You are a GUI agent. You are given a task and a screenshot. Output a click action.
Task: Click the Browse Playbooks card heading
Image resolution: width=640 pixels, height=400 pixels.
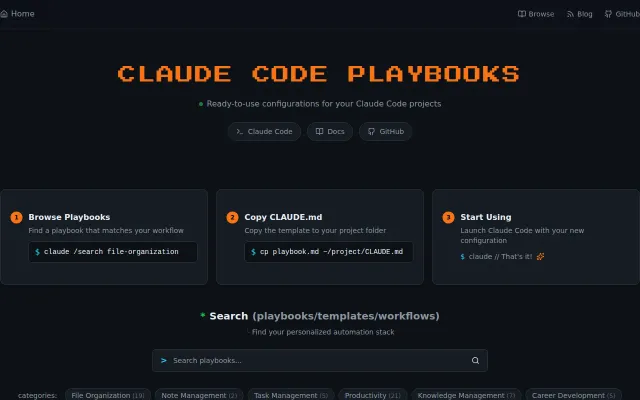(x=69, y=217)
